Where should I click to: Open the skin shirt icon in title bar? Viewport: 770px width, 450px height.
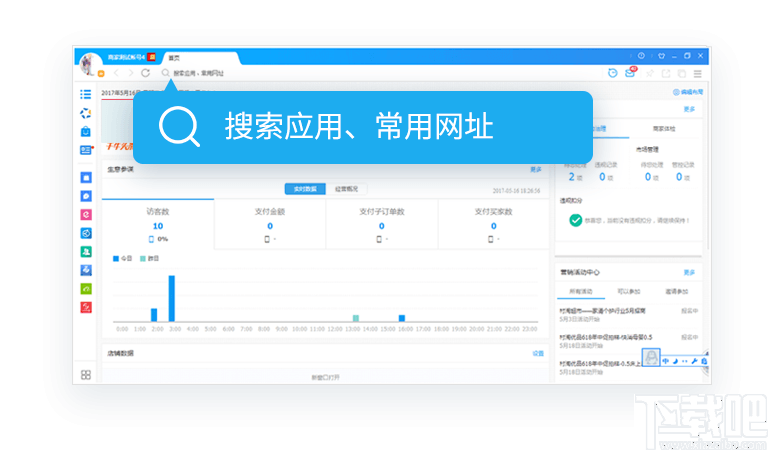[x=661, y=56]
